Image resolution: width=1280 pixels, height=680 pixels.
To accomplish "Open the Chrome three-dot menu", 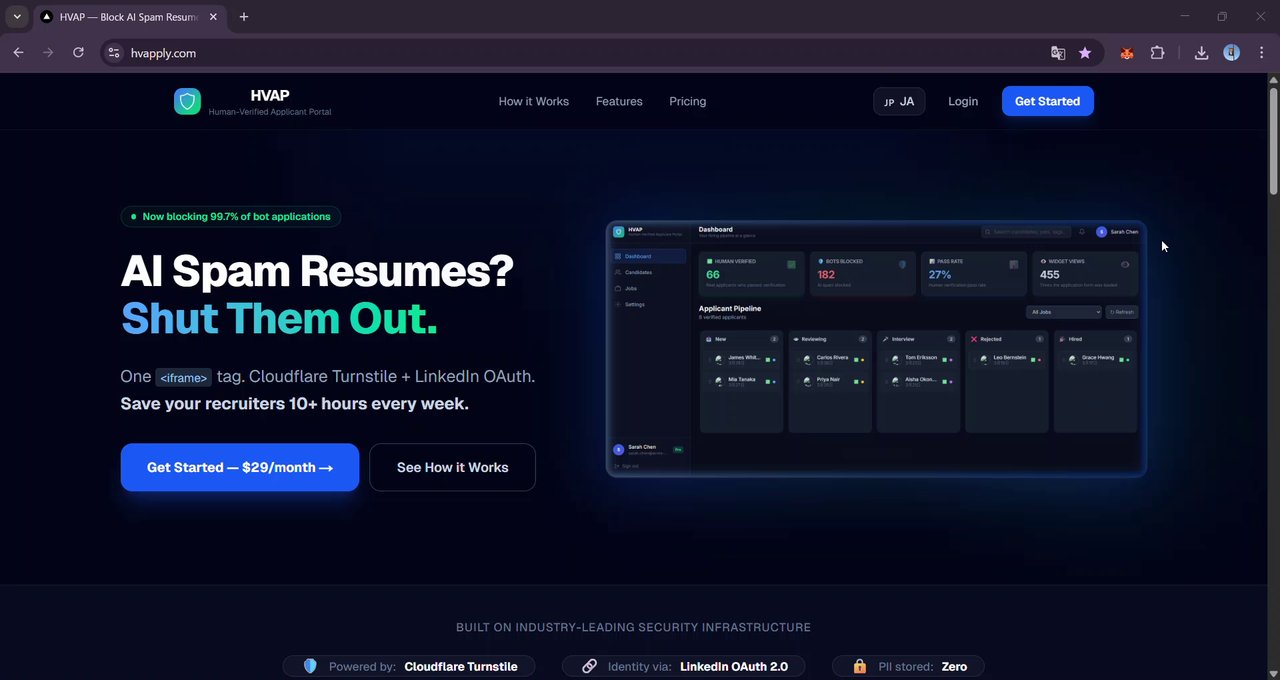I will click(1262, 53).
